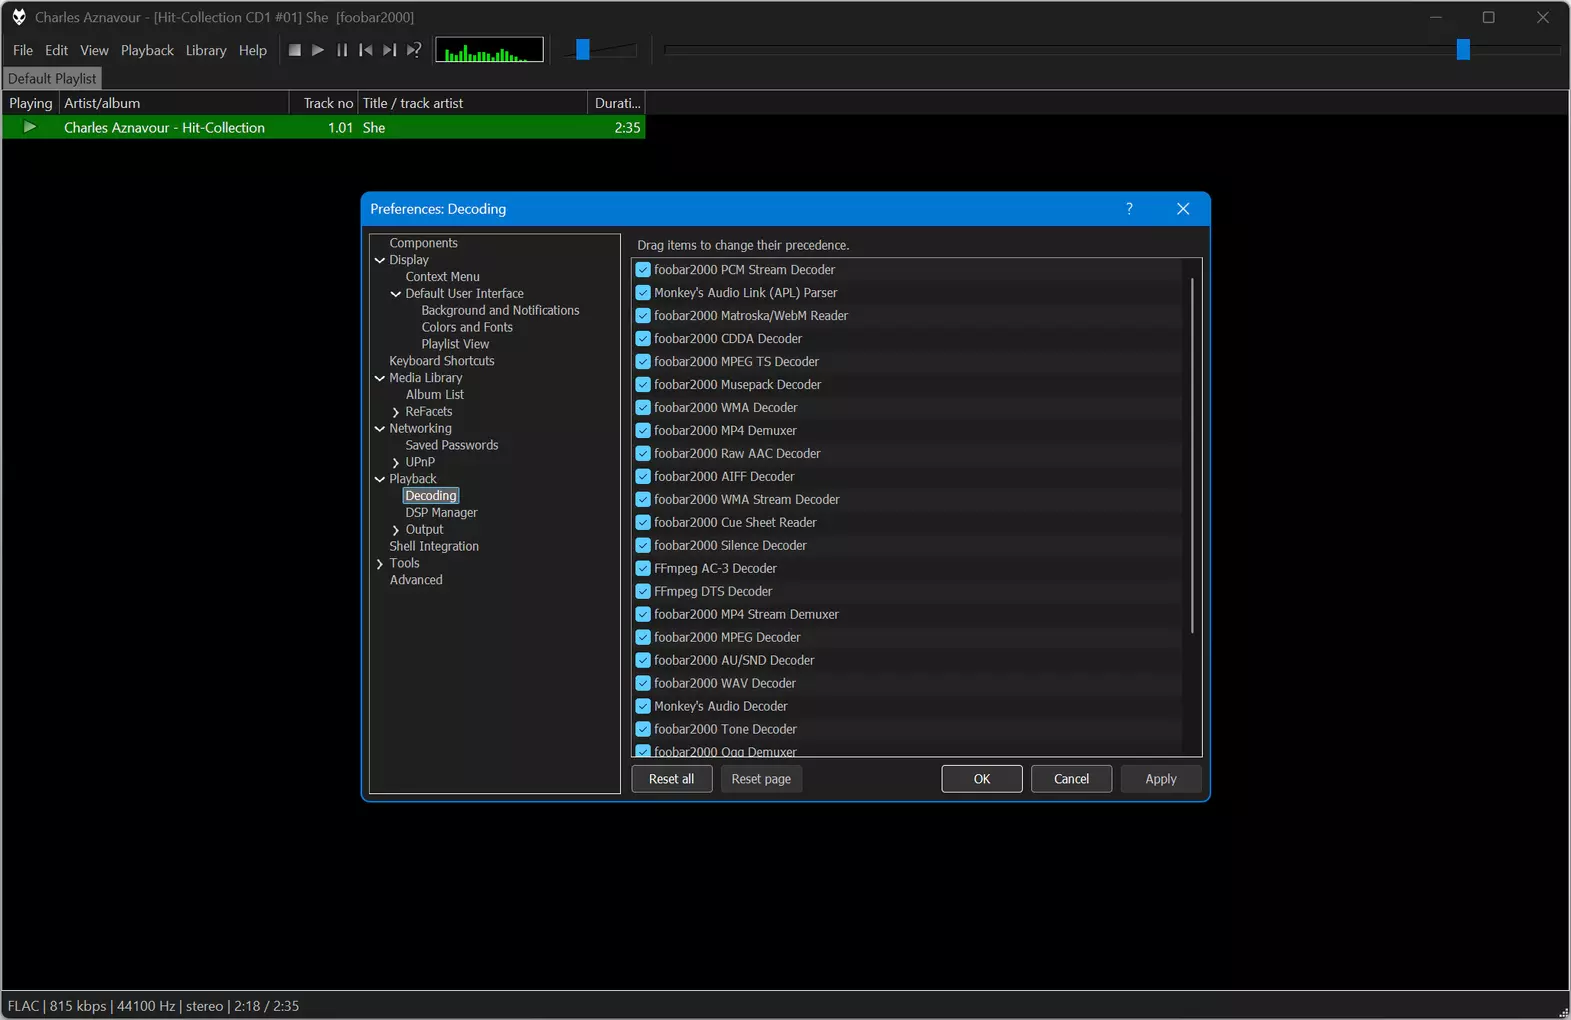Collapse Default User Interface node

(396, 294)
